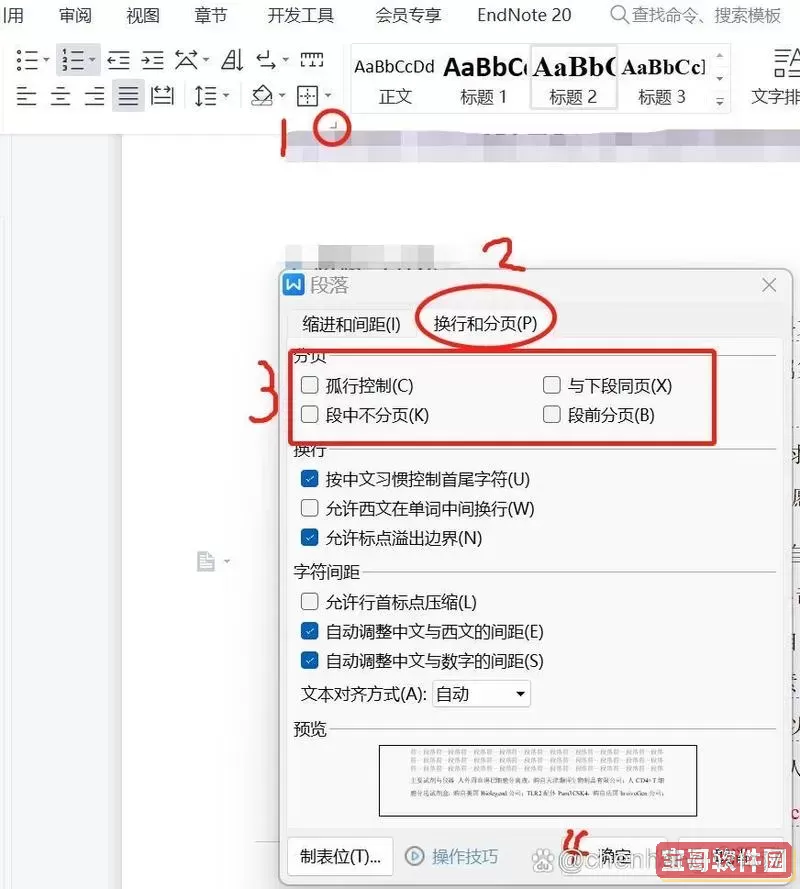Open the EndNote 20 tab
Image resolution: width=800 pixels, height=889 pixels.
point(524,15)
